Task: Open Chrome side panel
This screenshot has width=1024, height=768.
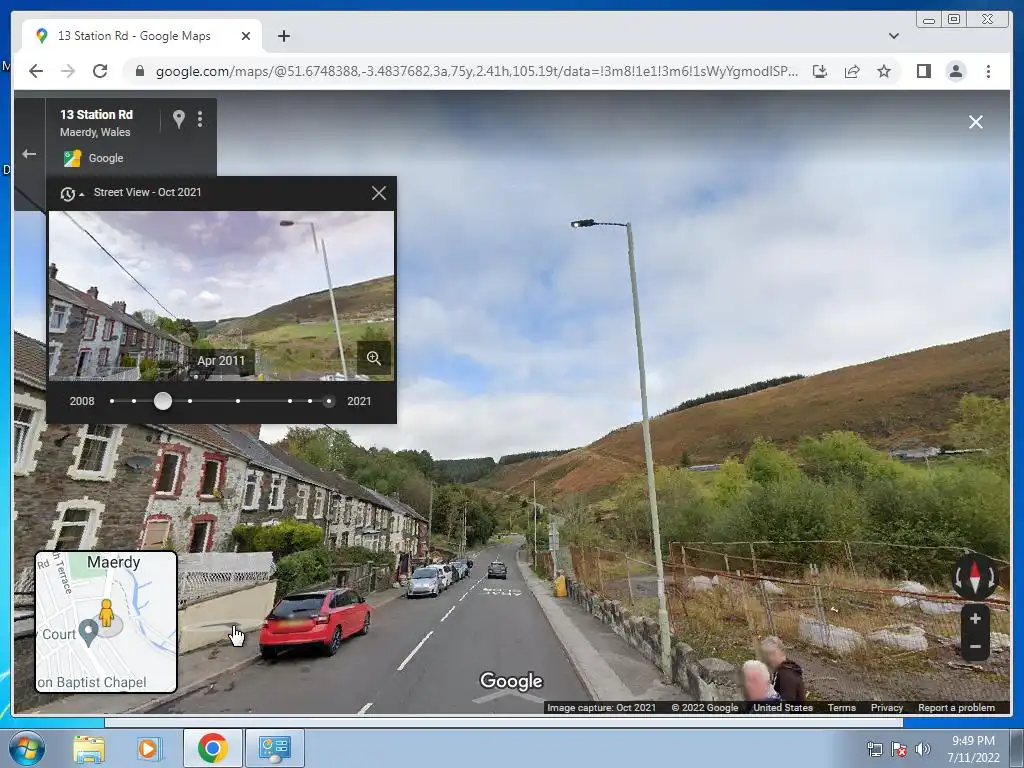Action: pos(923,71)
